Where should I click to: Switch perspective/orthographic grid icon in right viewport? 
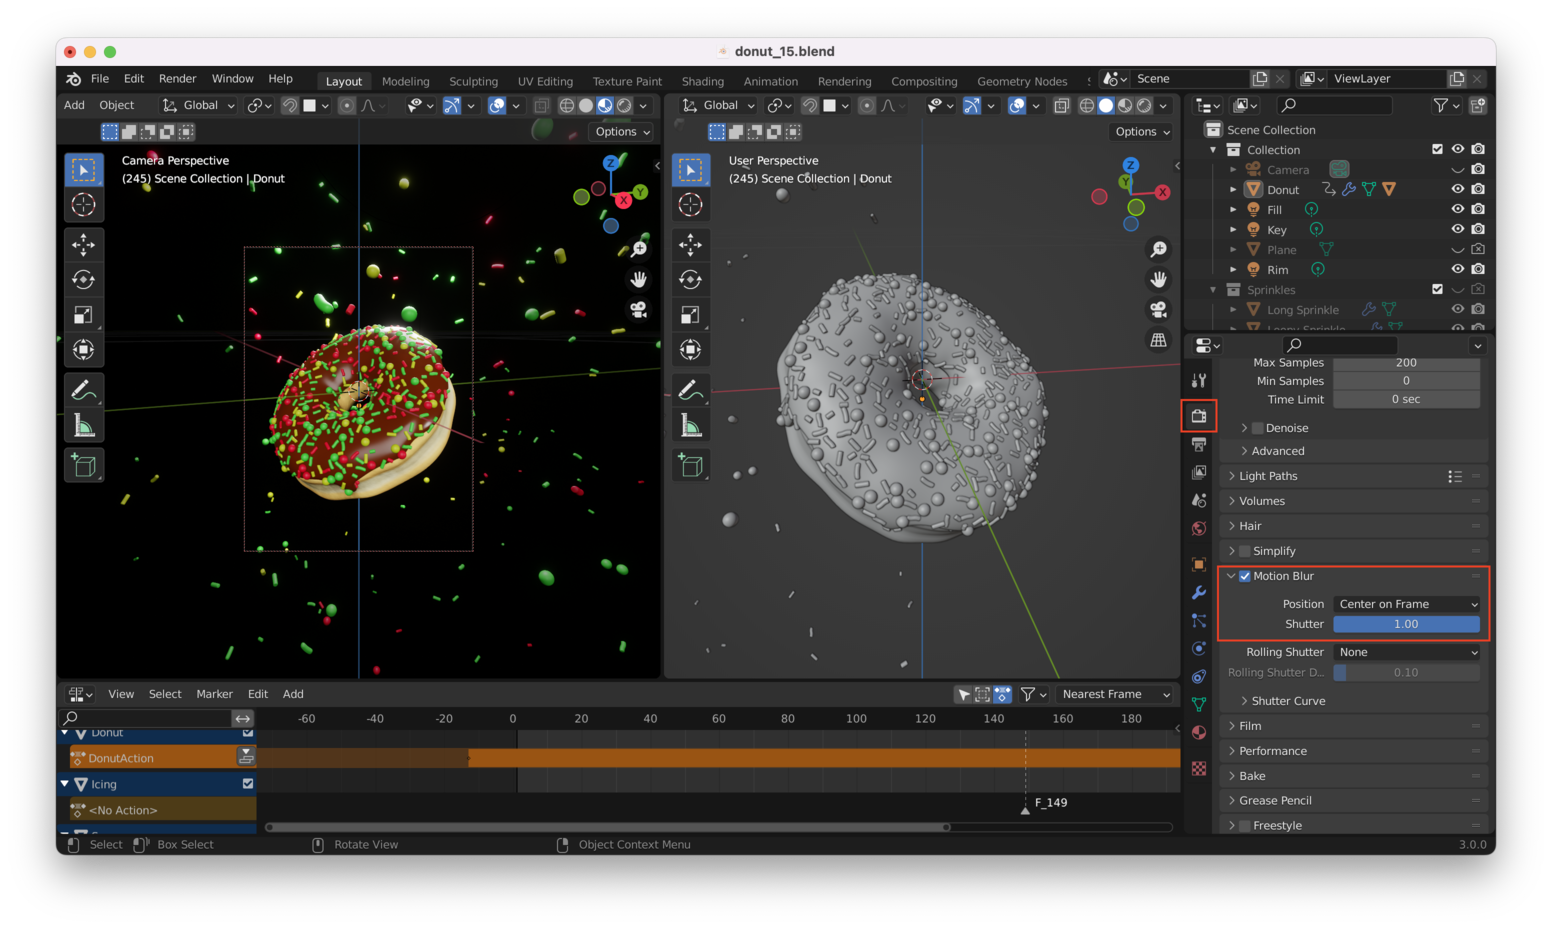tap(1158, 341)
